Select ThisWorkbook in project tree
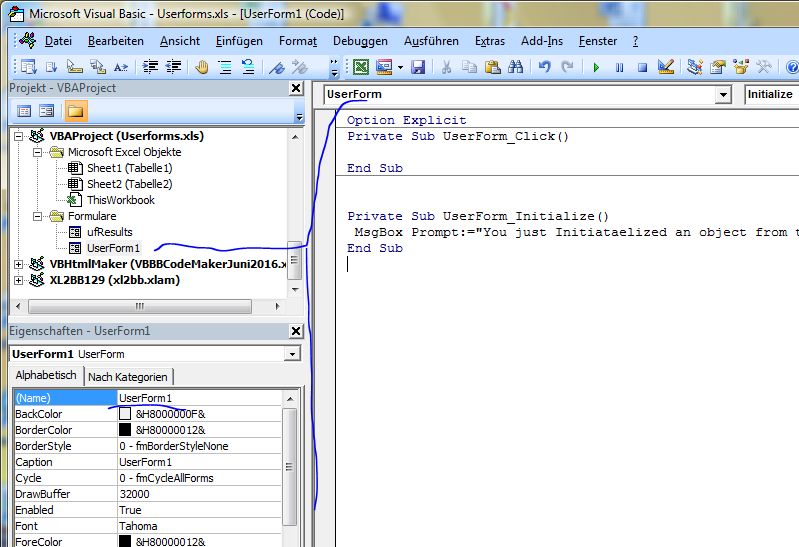This screenshot has width=799, height=547. tap(121, 200)
